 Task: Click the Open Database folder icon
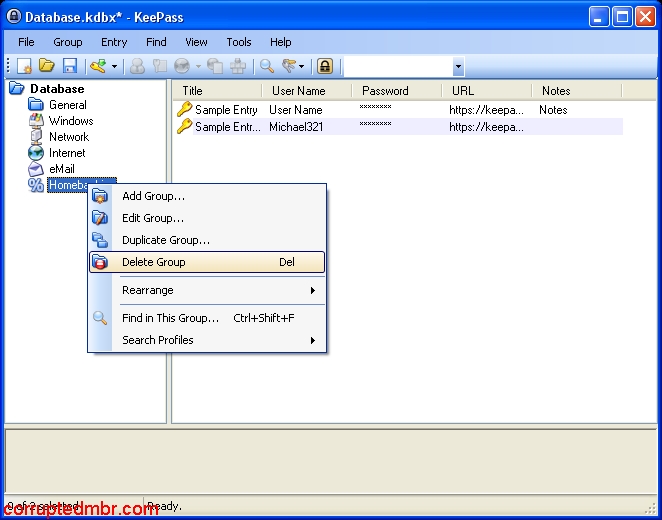47,66
